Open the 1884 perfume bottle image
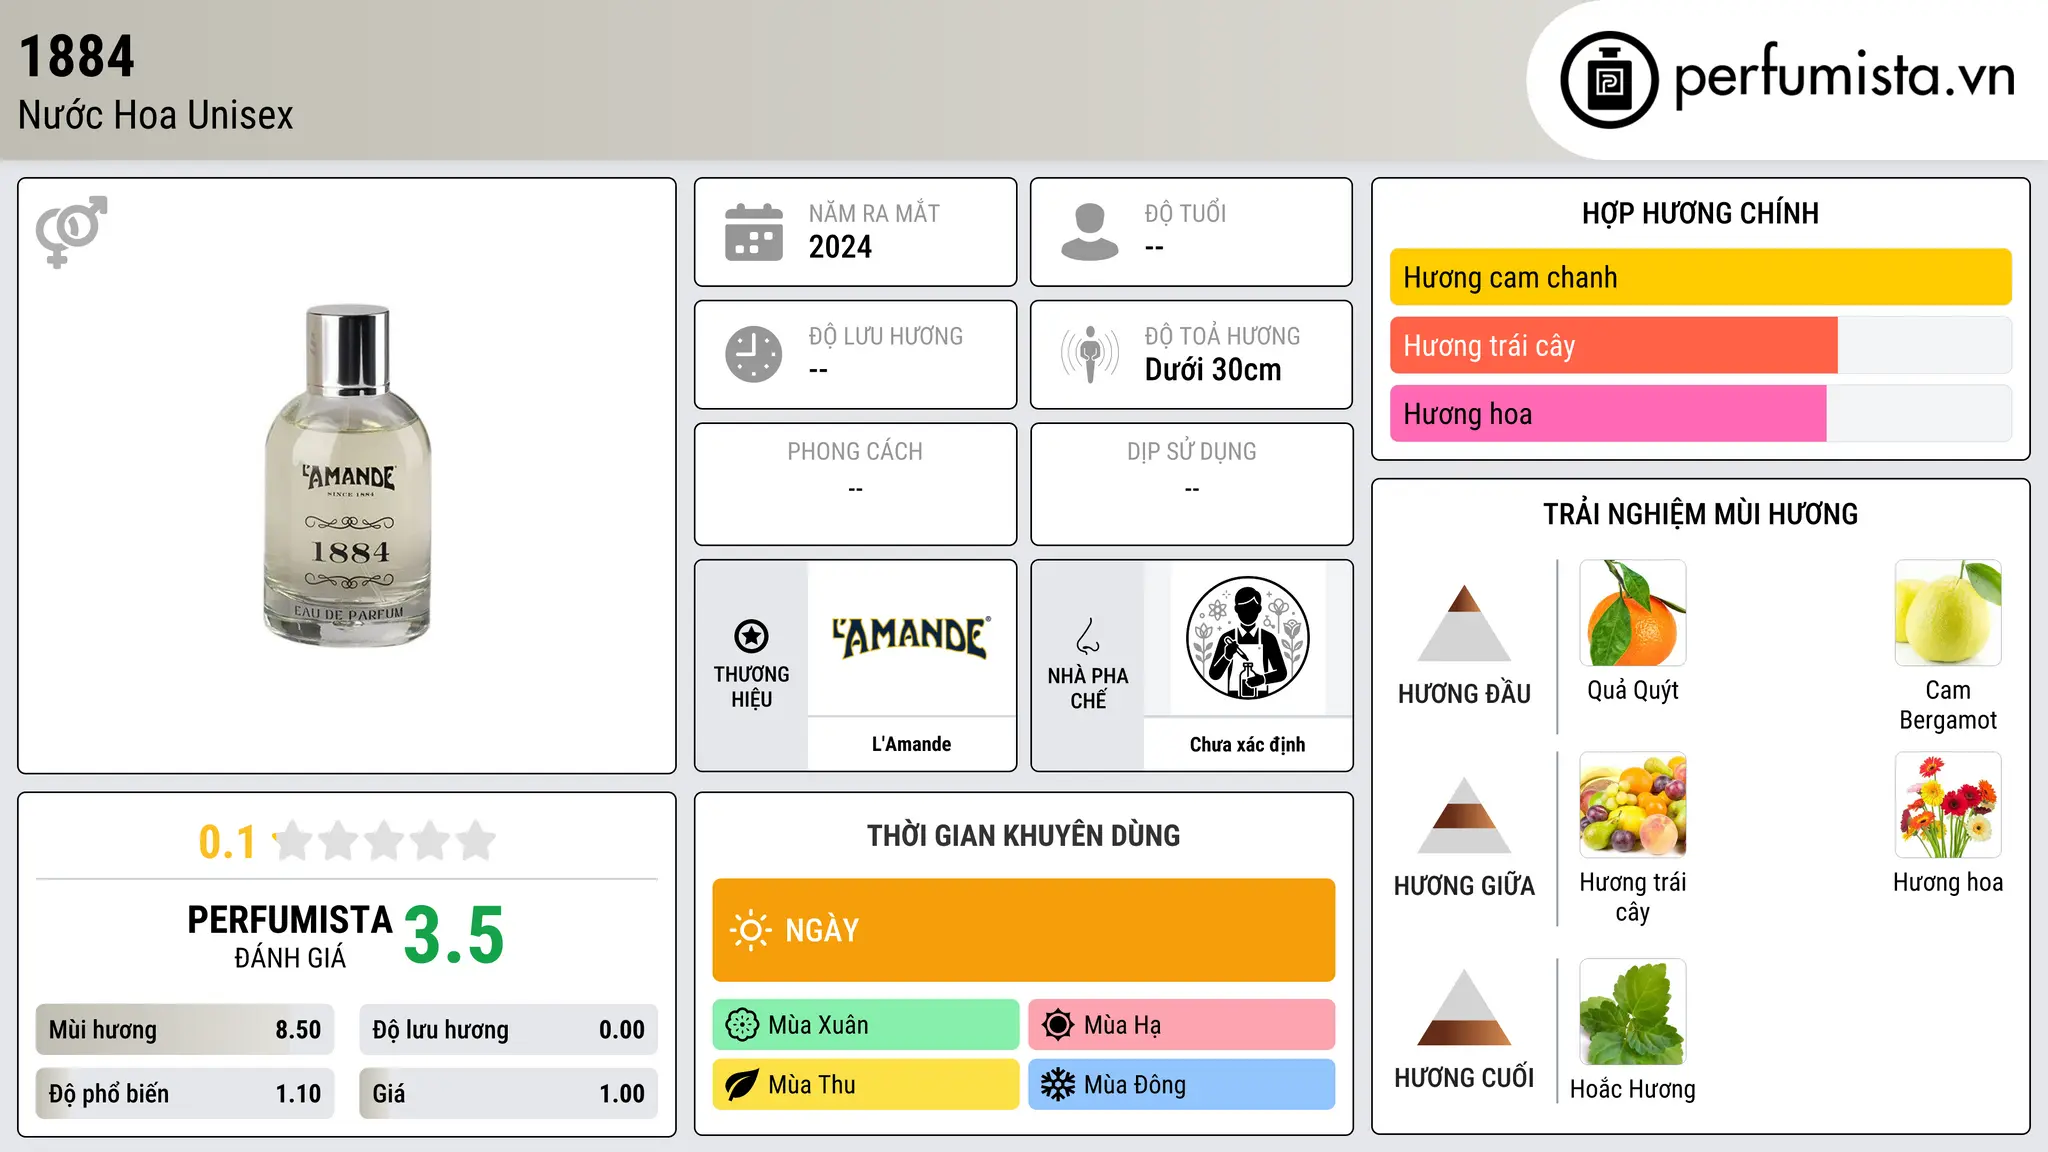 [348, 476]
